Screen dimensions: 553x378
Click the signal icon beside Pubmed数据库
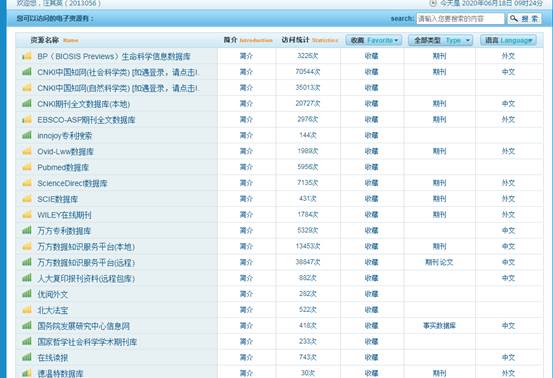coord(27,167)
